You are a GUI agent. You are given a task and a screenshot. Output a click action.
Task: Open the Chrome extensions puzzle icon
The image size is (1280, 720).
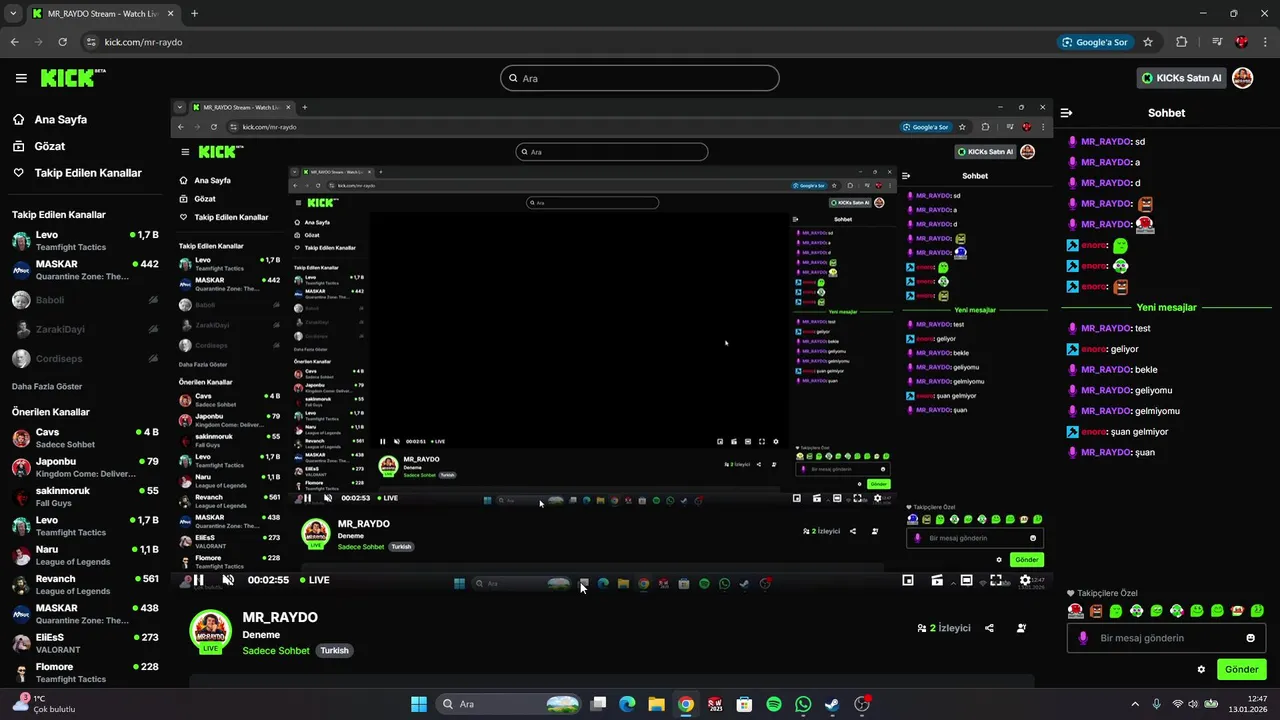(x=1181, y=42)
